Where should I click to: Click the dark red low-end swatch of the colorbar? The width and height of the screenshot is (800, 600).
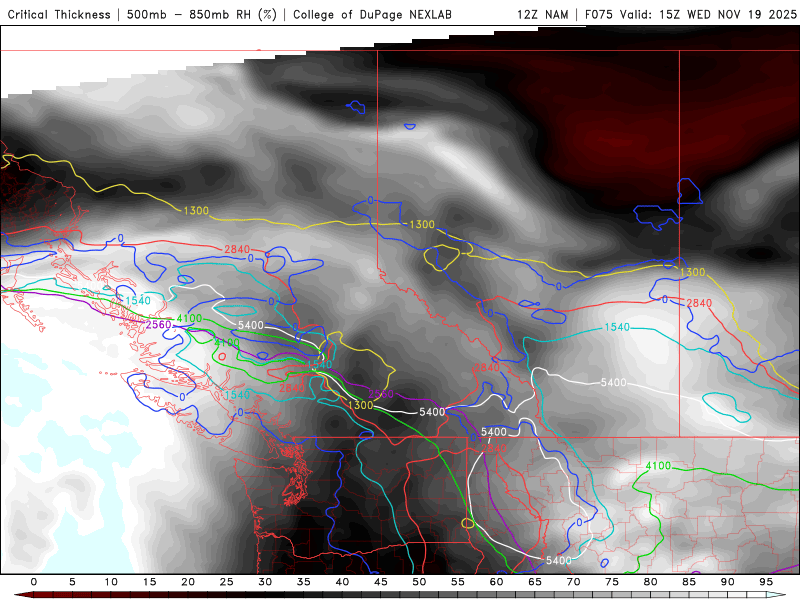coord(24,595)
